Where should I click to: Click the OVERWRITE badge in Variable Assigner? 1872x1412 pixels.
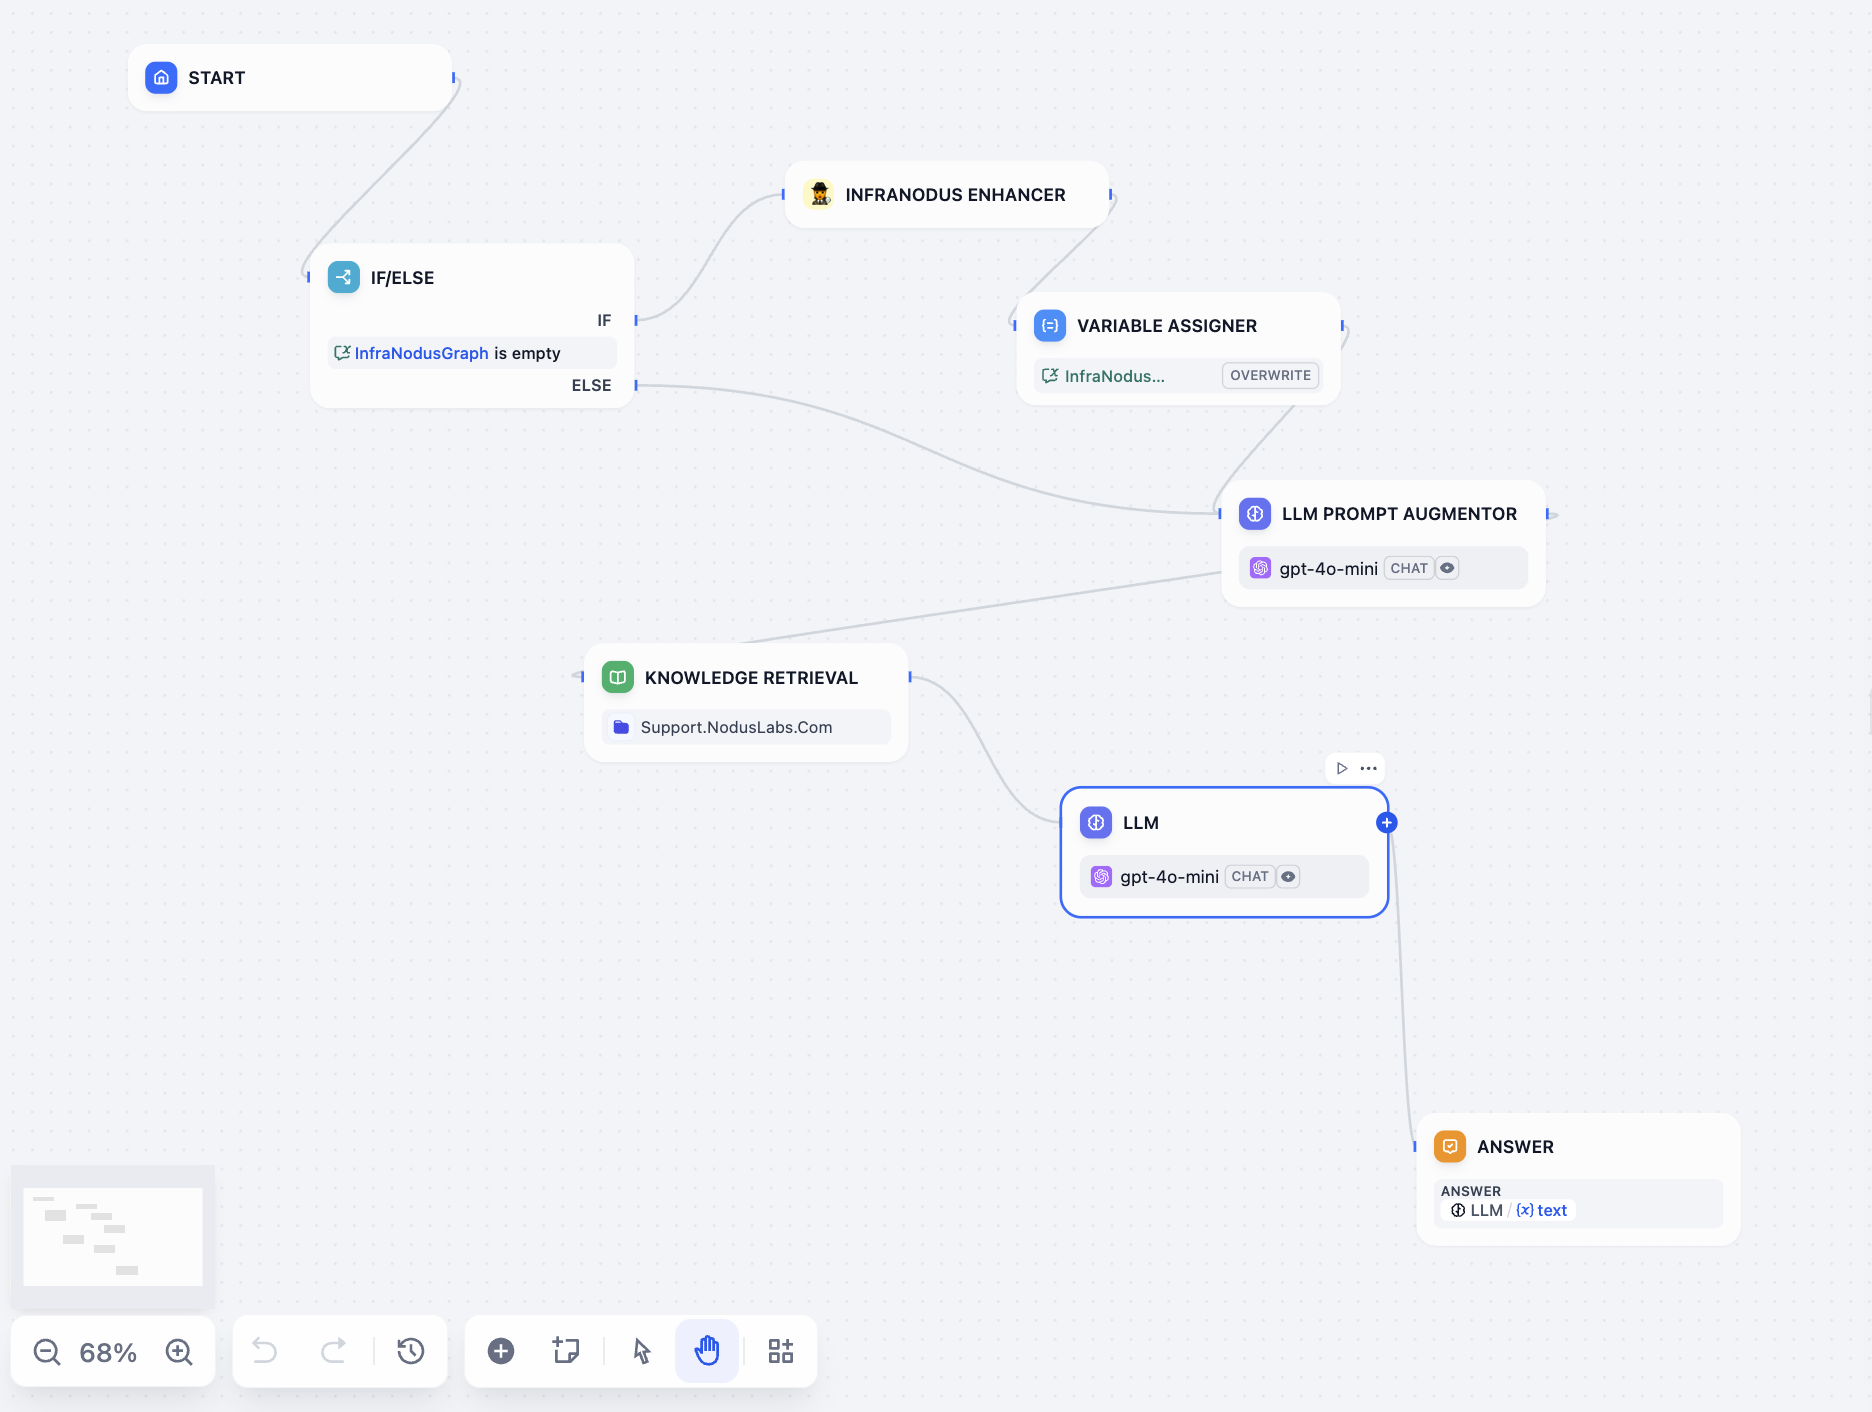1270,375
